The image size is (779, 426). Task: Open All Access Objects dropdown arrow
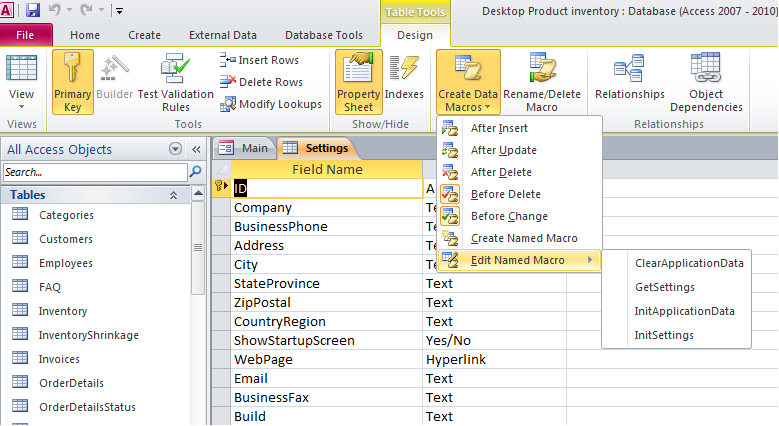coord(176,149)
